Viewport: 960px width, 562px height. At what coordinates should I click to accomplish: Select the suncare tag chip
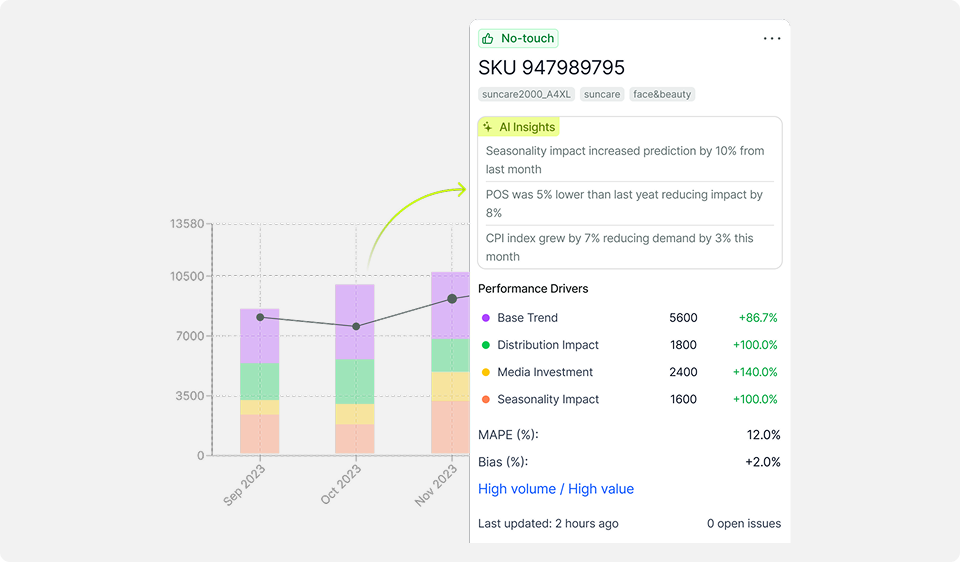click(601, 94)
